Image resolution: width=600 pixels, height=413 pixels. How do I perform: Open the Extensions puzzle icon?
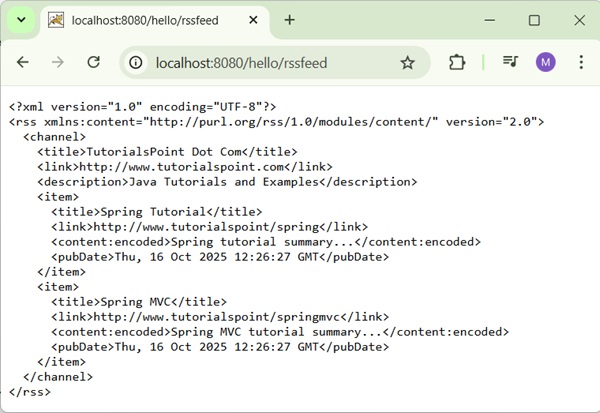point(457,62)
